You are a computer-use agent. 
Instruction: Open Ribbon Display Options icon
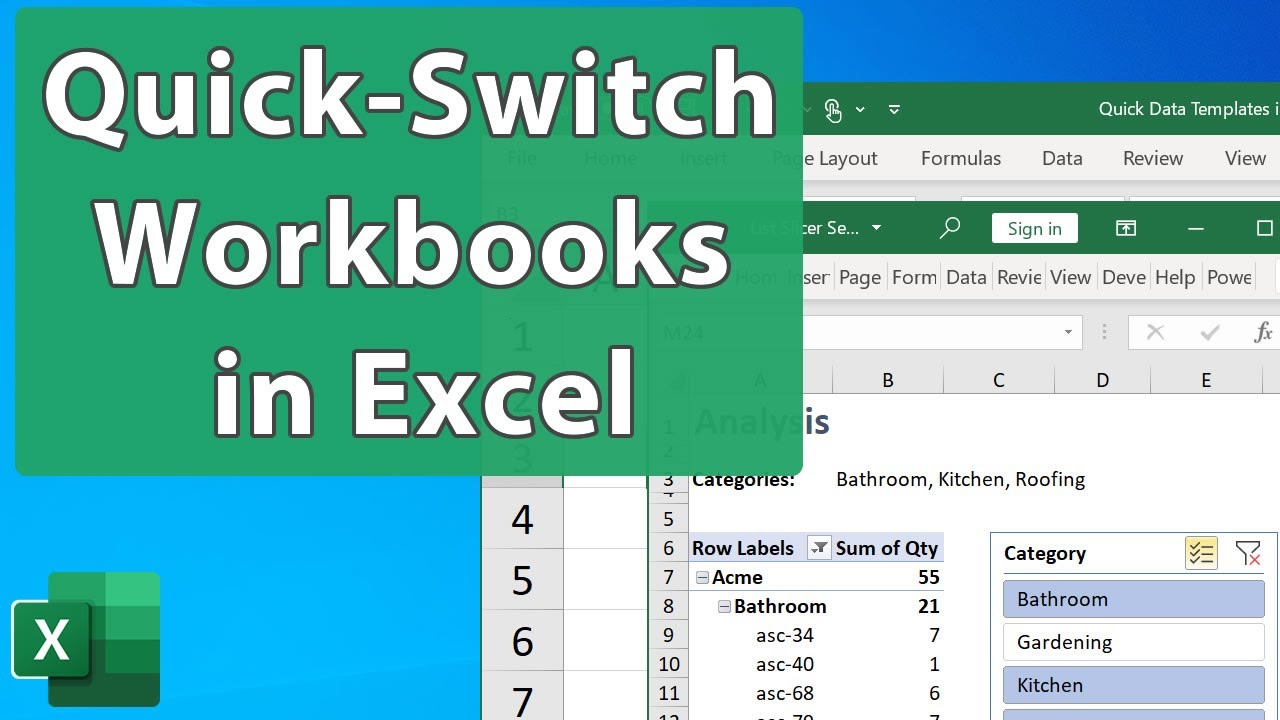coord(1126,228)
